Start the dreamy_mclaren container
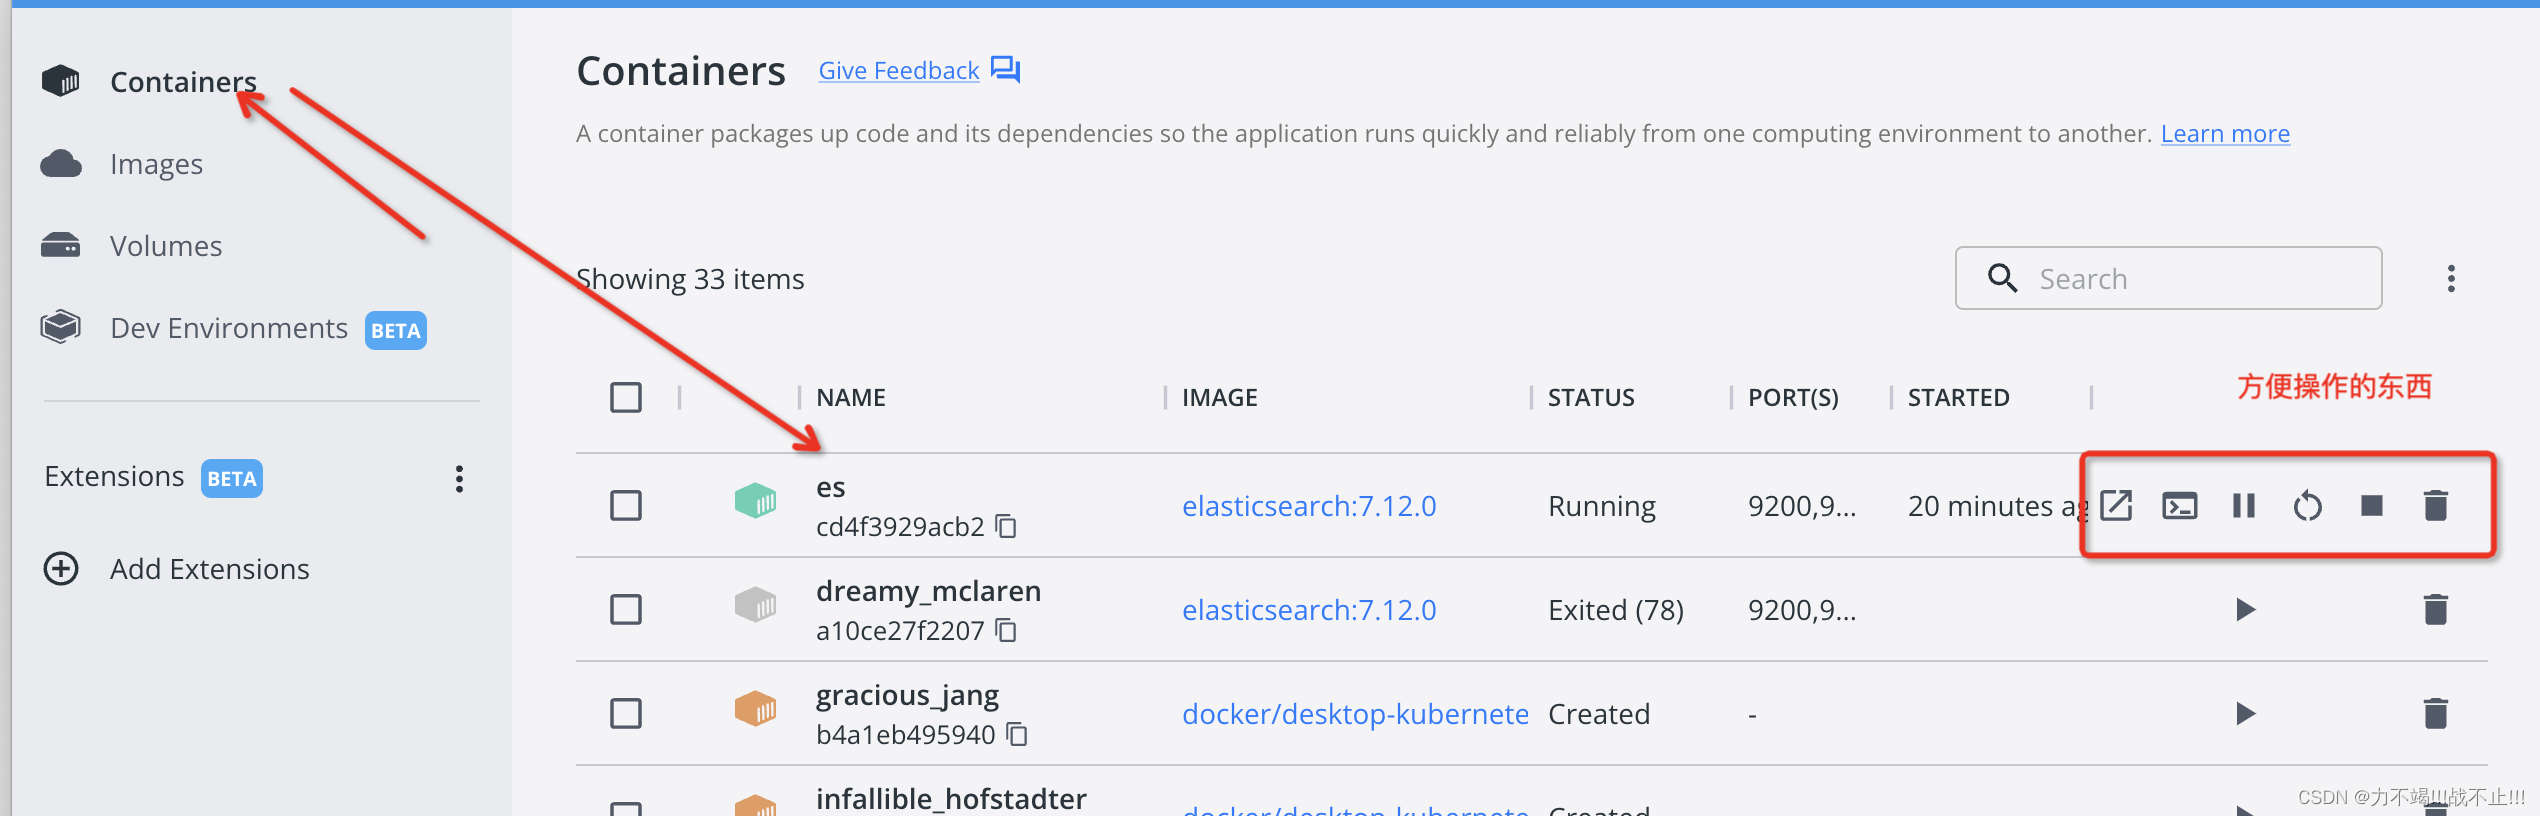Screen dimensions: 2540x816 tap(2245, 610)
